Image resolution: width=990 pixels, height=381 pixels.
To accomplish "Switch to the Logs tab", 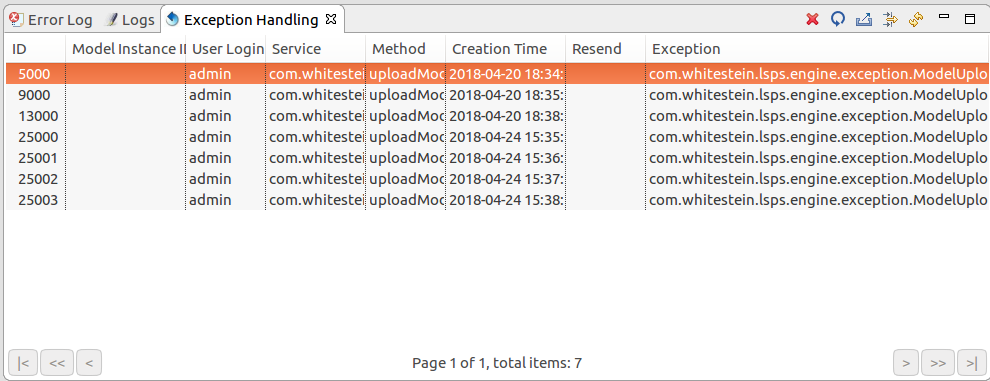I will point(129,20).
